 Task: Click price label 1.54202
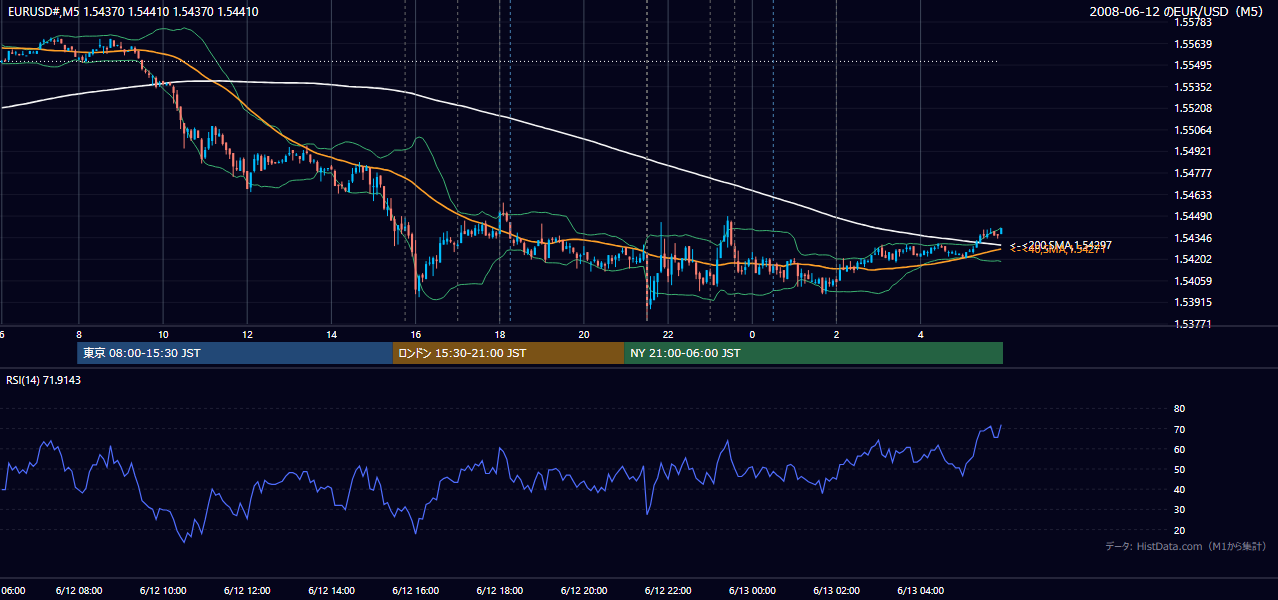click(x=1193, y=259)
